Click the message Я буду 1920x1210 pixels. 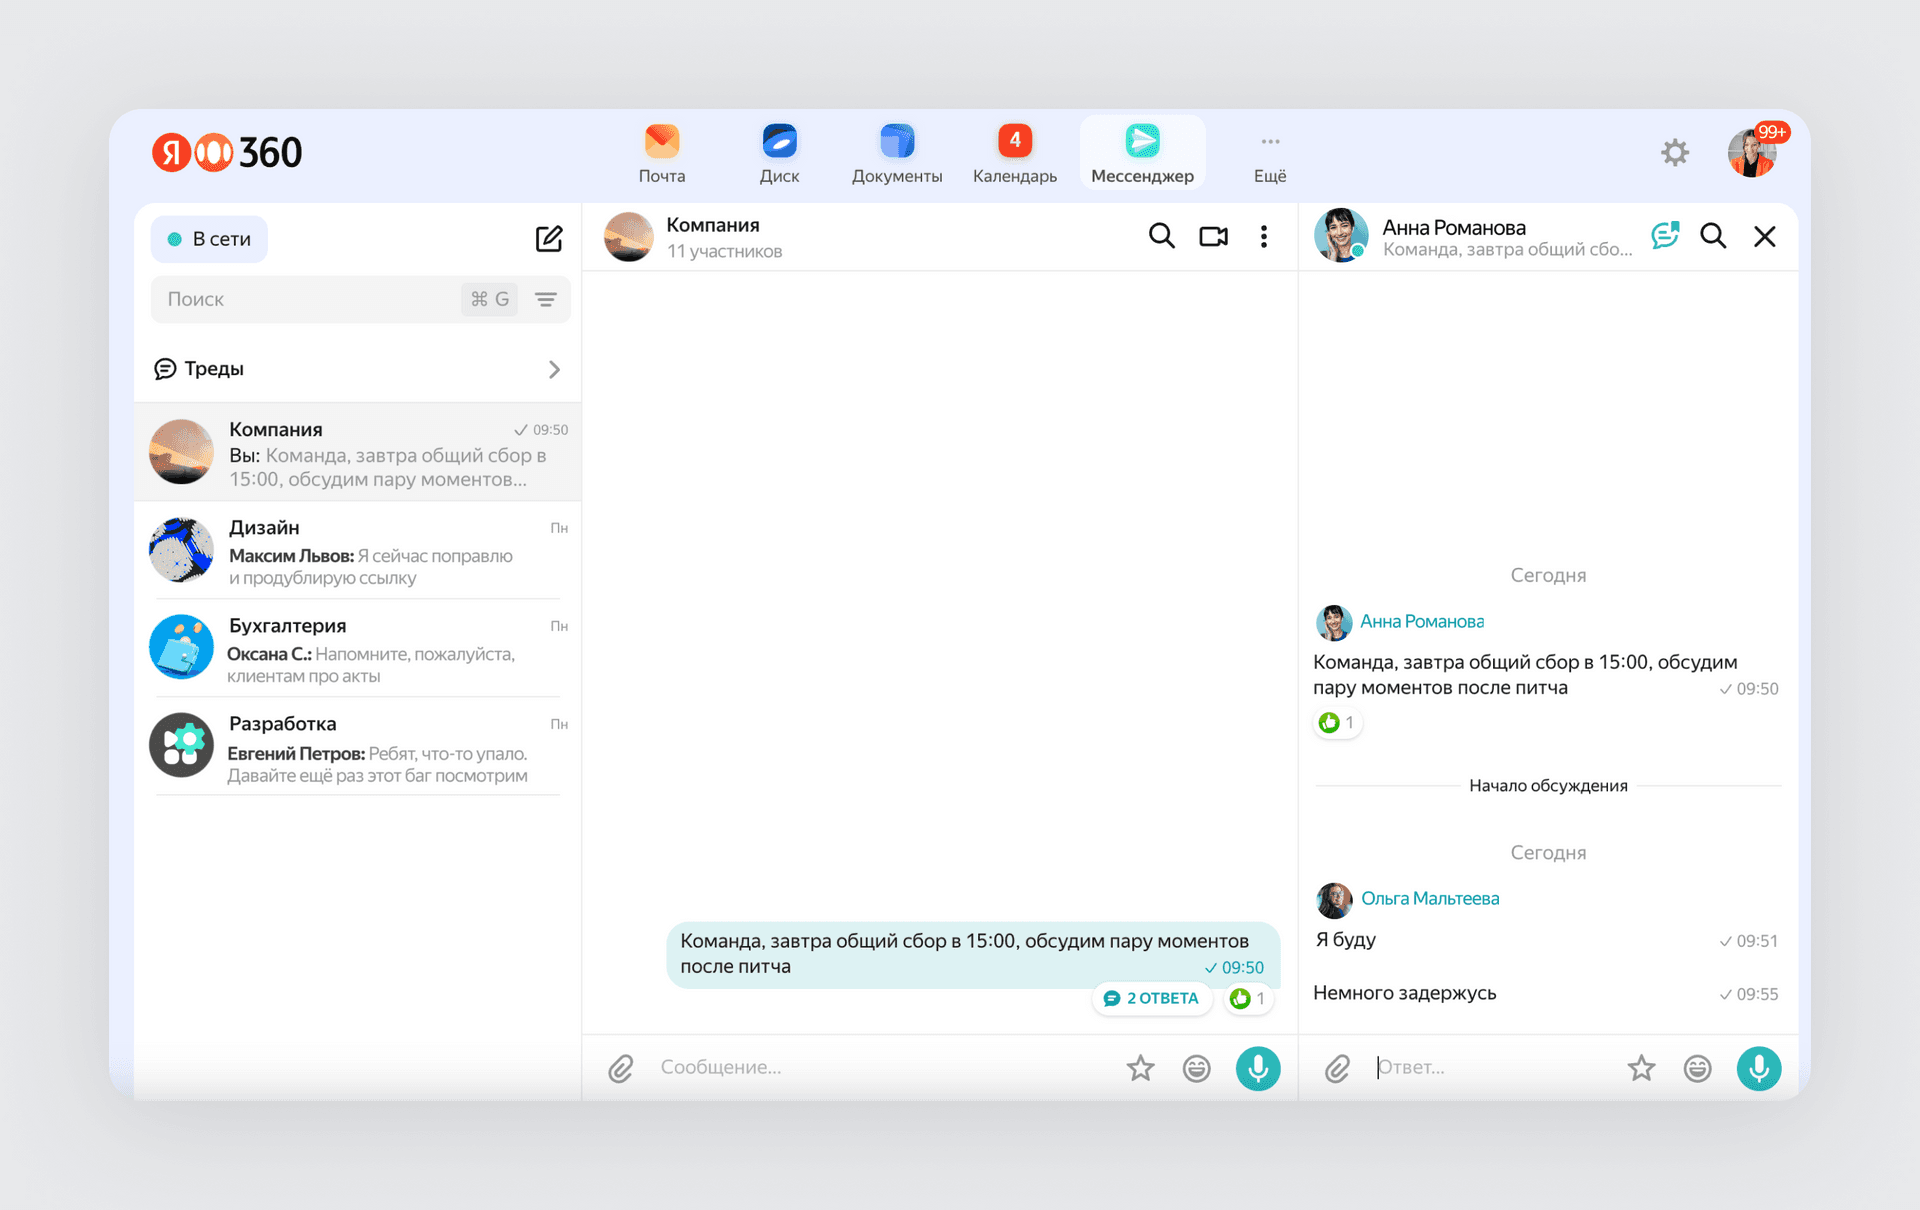(x=1346, y=940)
